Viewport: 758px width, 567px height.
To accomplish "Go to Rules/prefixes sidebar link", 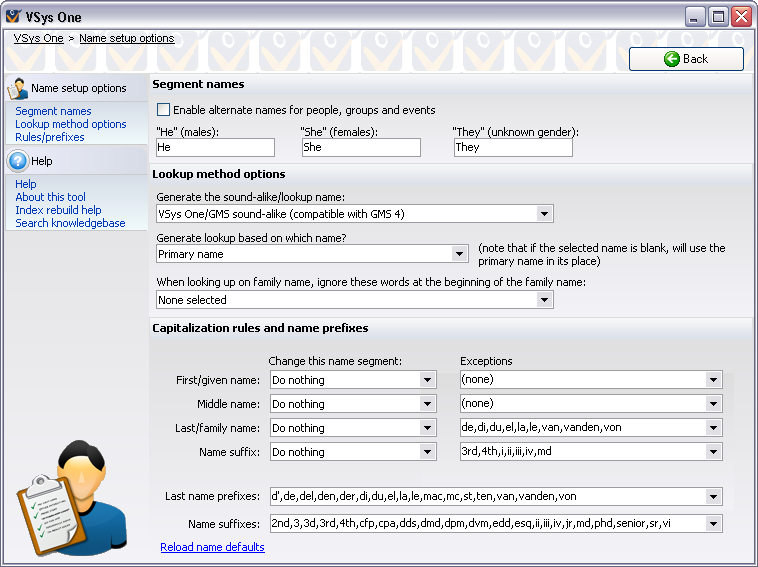I will point(50,137).
